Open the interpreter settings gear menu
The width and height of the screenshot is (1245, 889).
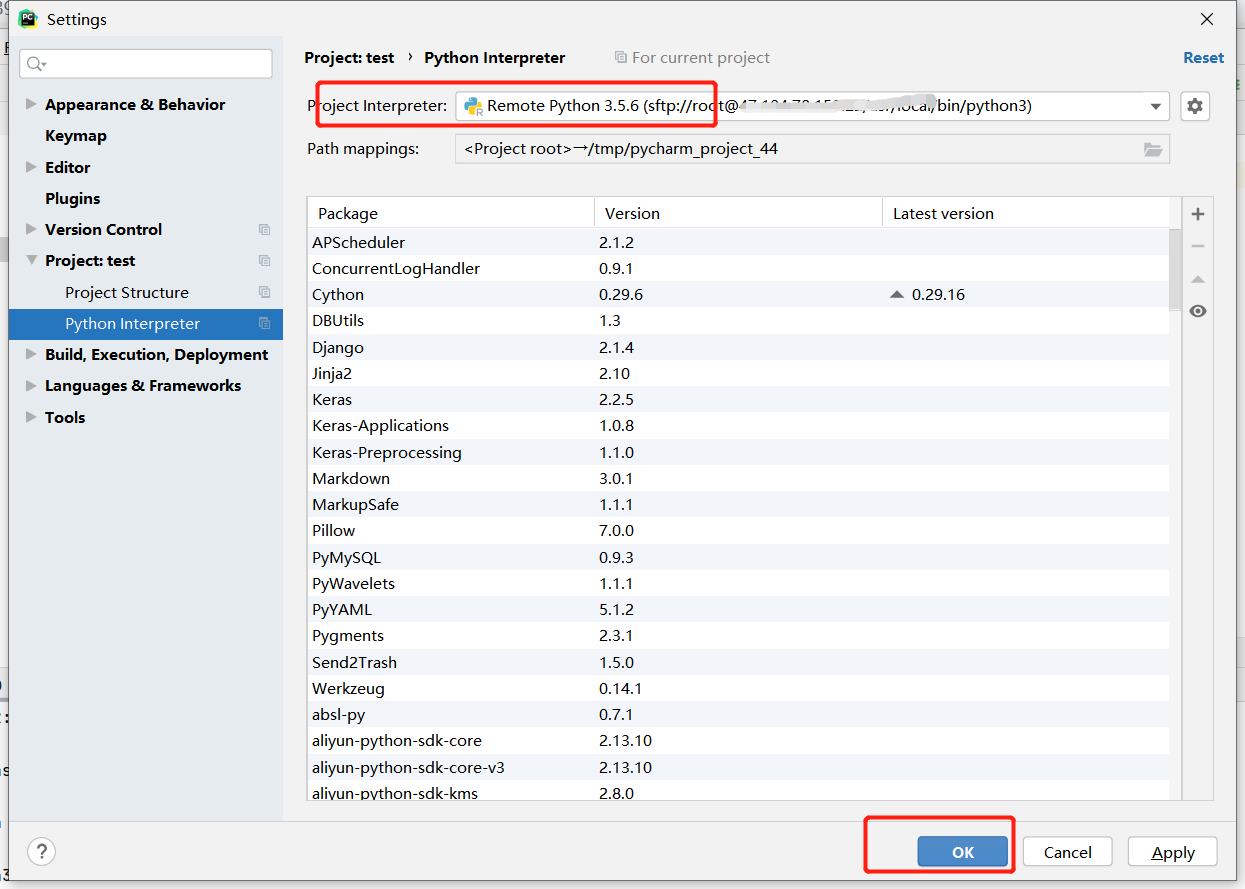1195,106
